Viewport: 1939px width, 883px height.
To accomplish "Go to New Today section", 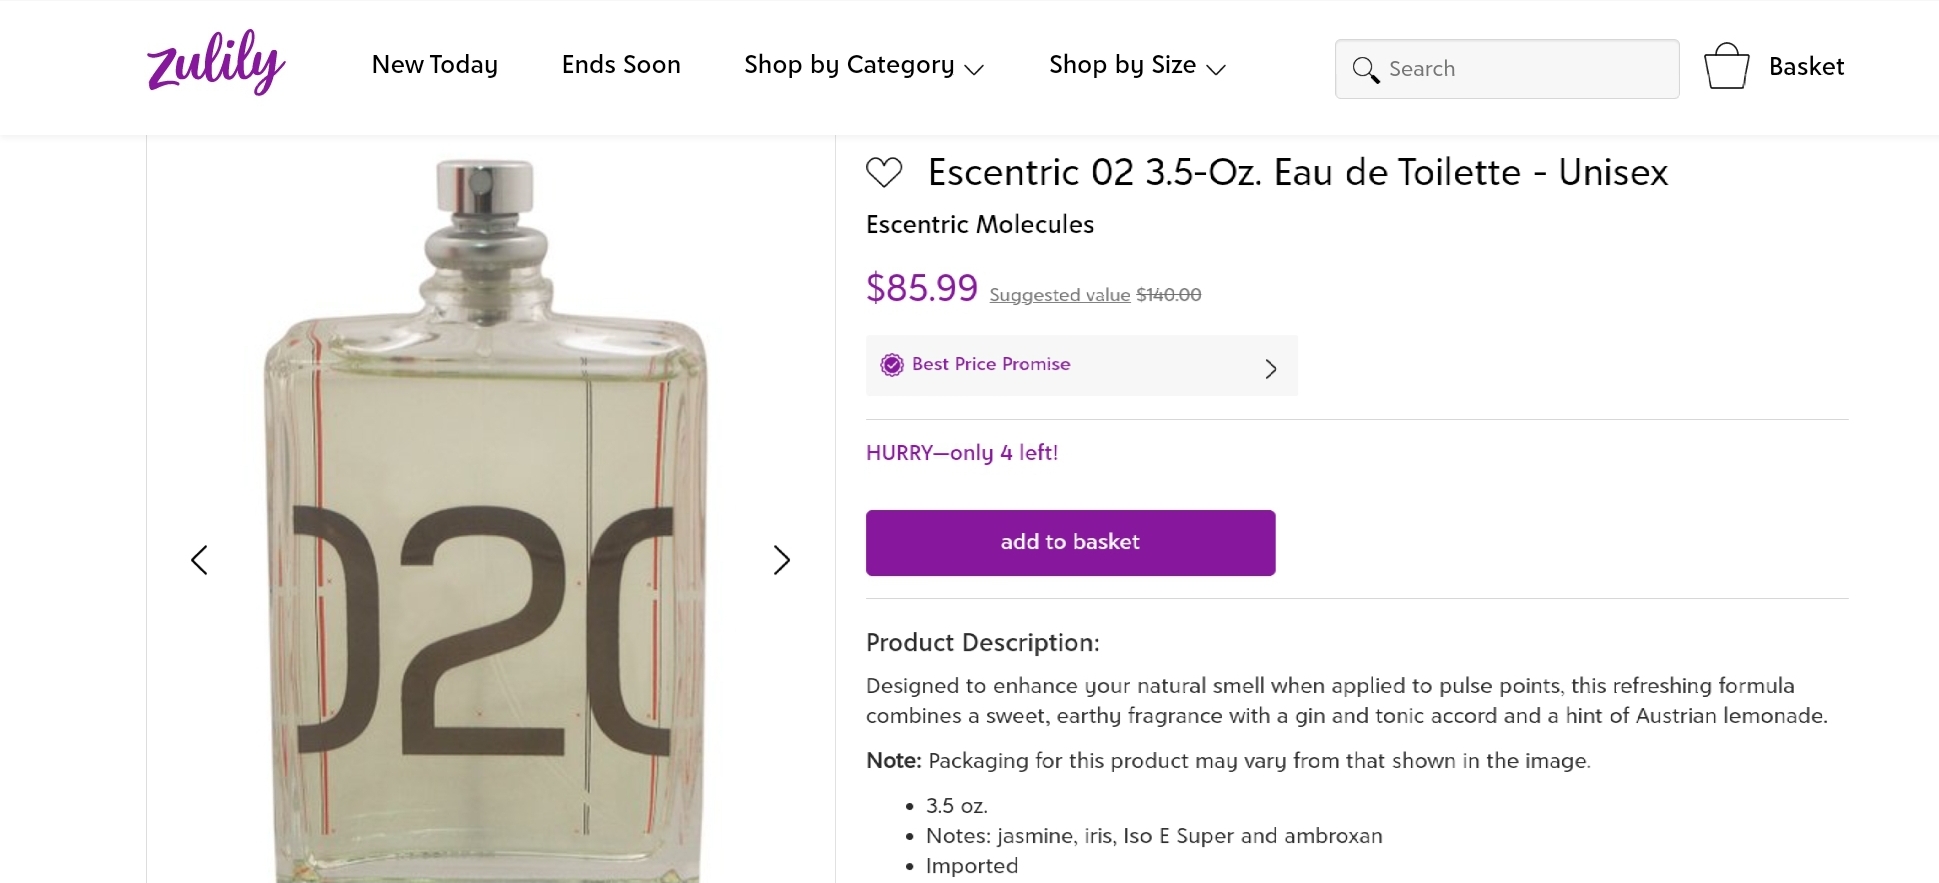I will (x=434, y=65).
